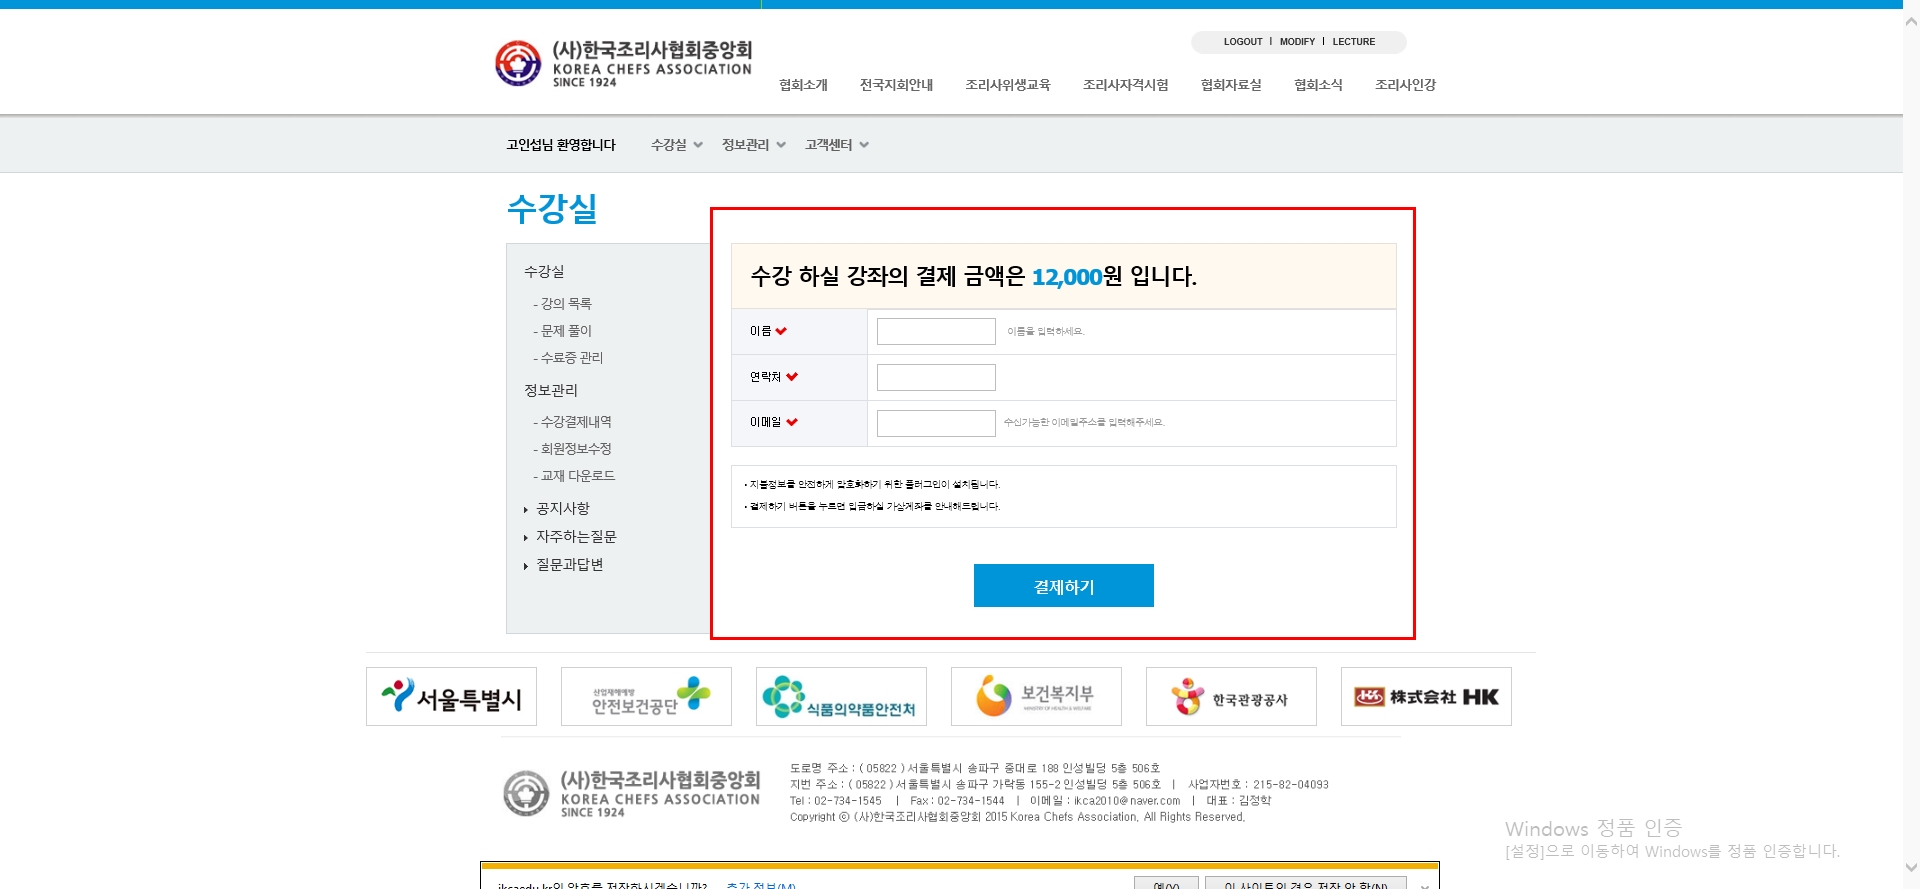Click the 이메일 email input field

click(x=936, y=423)
